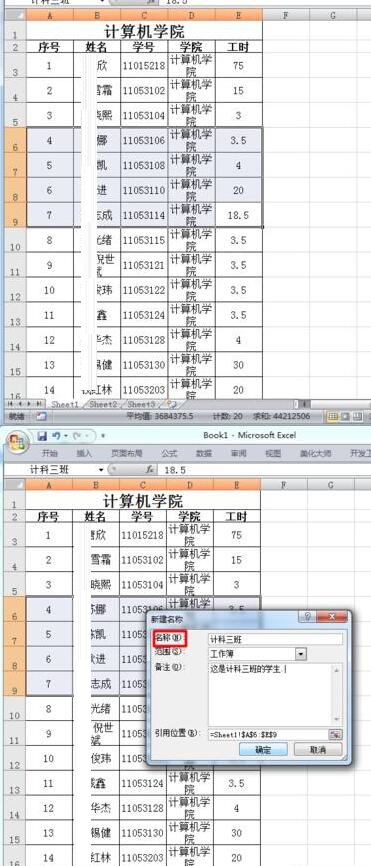Switch to Normal view via status bar icon

pos(333,416)
